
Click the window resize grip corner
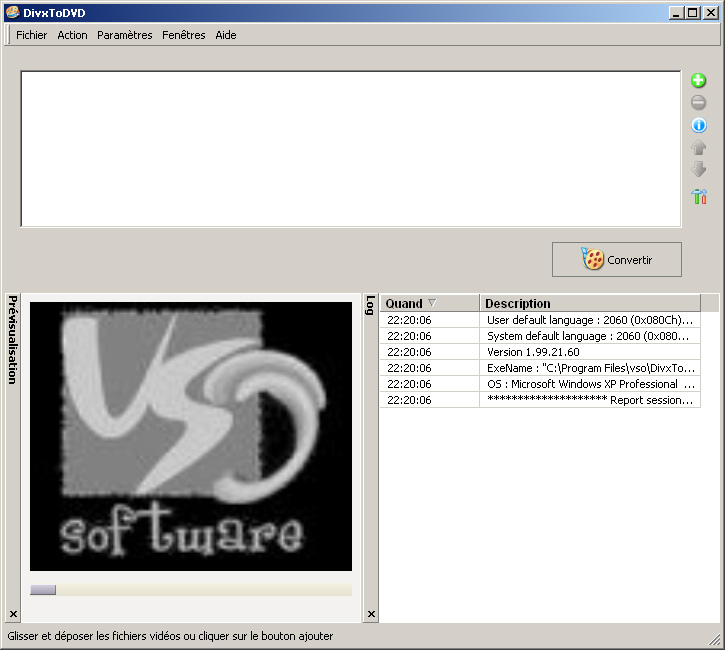[x=715, y=639]
